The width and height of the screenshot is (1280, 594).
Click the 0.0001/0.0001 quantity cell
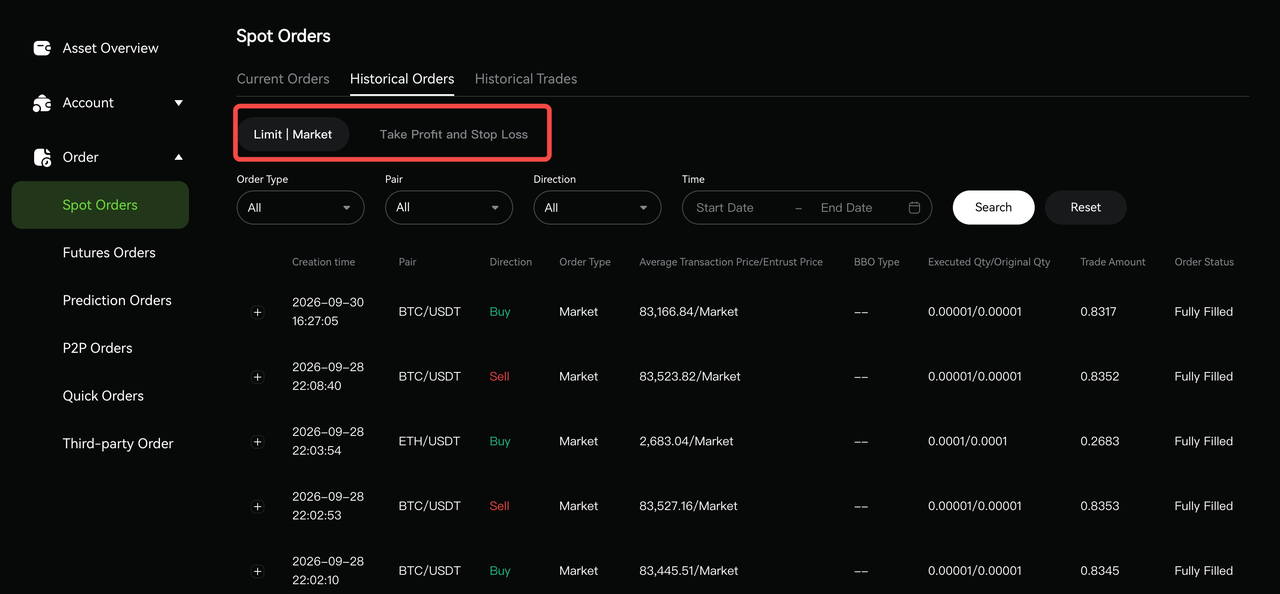967,442
